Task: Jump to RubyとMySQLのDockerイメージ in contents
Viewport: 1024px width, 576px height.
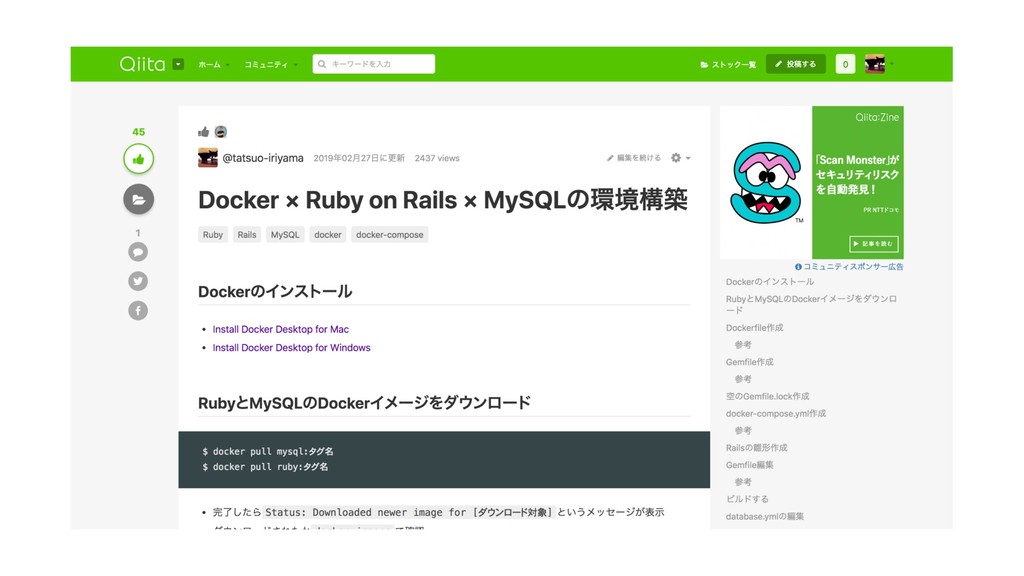Action: pyautogui.click(x=812, y=304)
